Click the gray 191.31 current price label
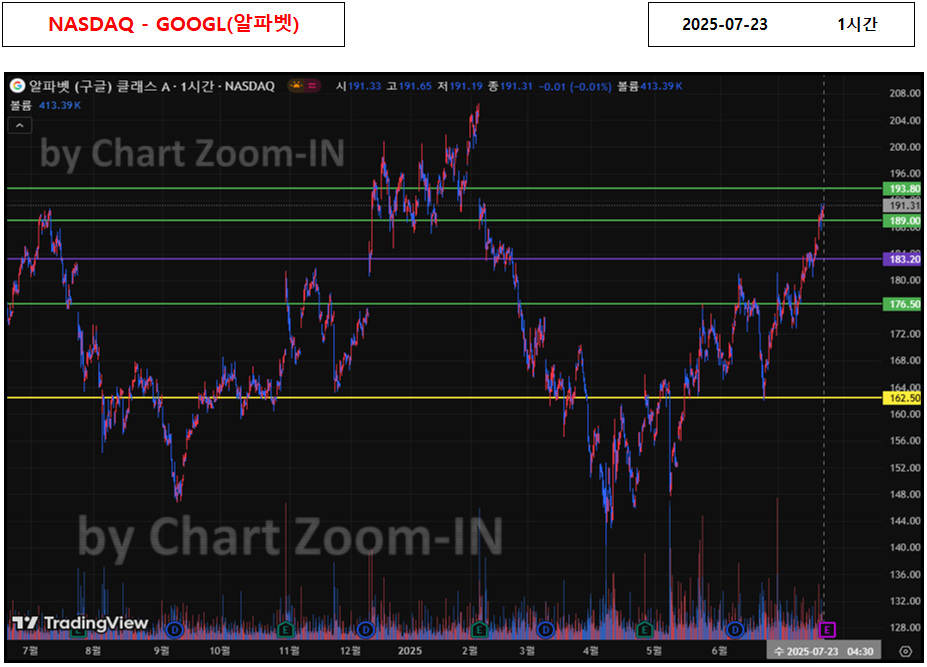 click(902, 205)
